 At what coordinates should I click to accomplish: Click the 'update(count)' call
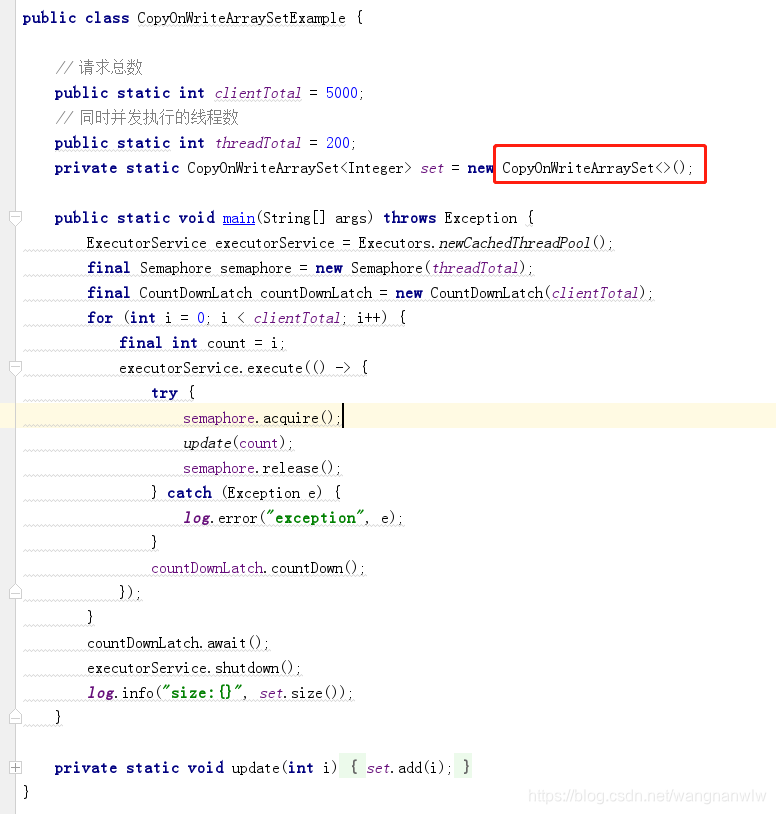(x=237, y=443)
